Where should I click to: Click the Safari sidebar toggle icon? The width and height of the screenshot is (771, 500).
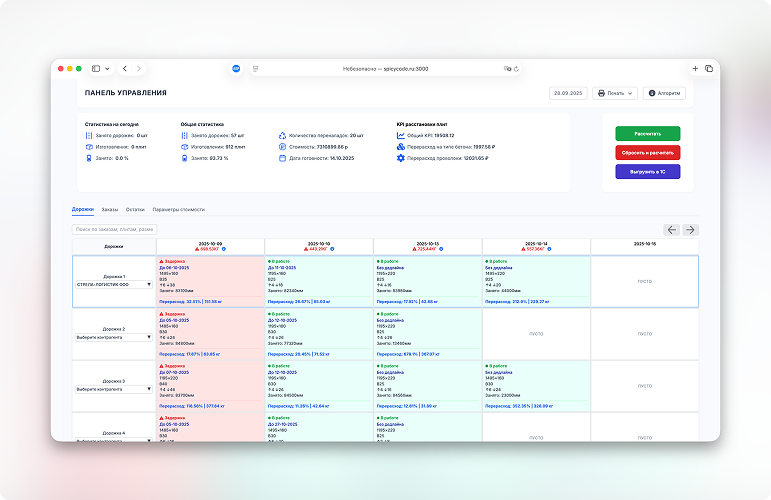tap(96, 68)
